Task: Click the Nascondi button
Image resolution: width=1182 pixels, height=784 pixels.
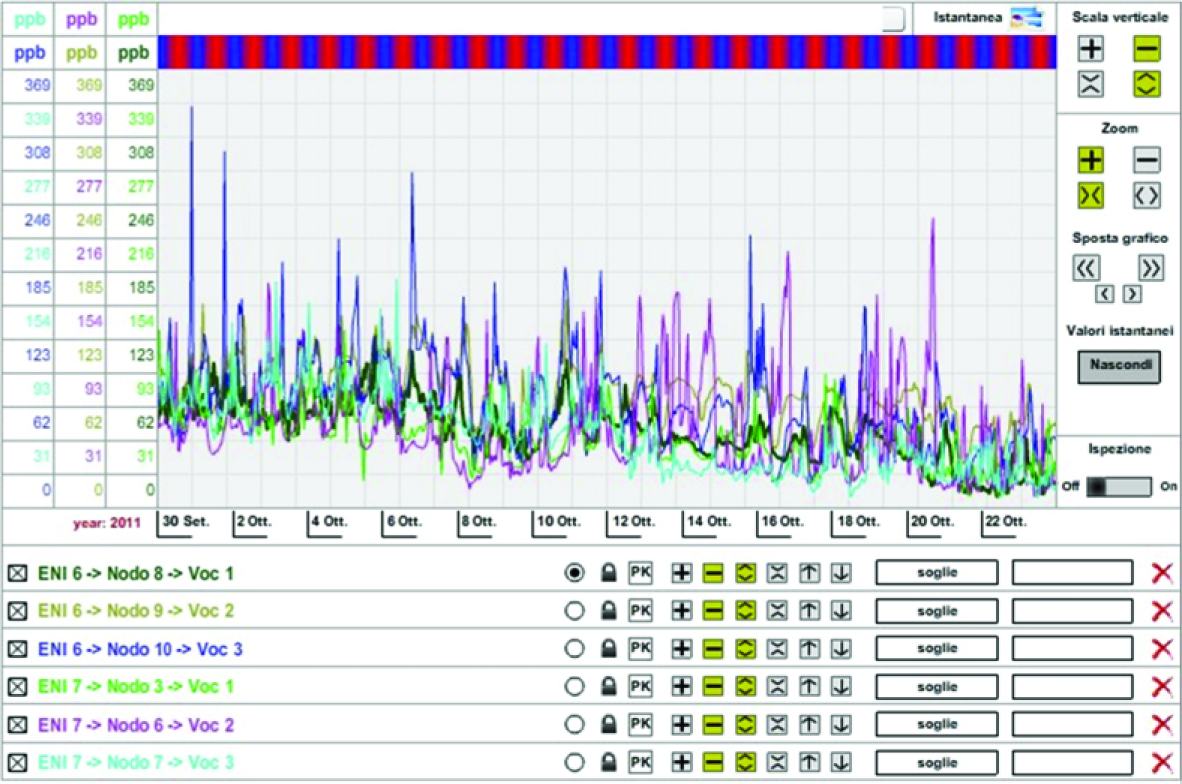Action: [x=1119, y=366]
